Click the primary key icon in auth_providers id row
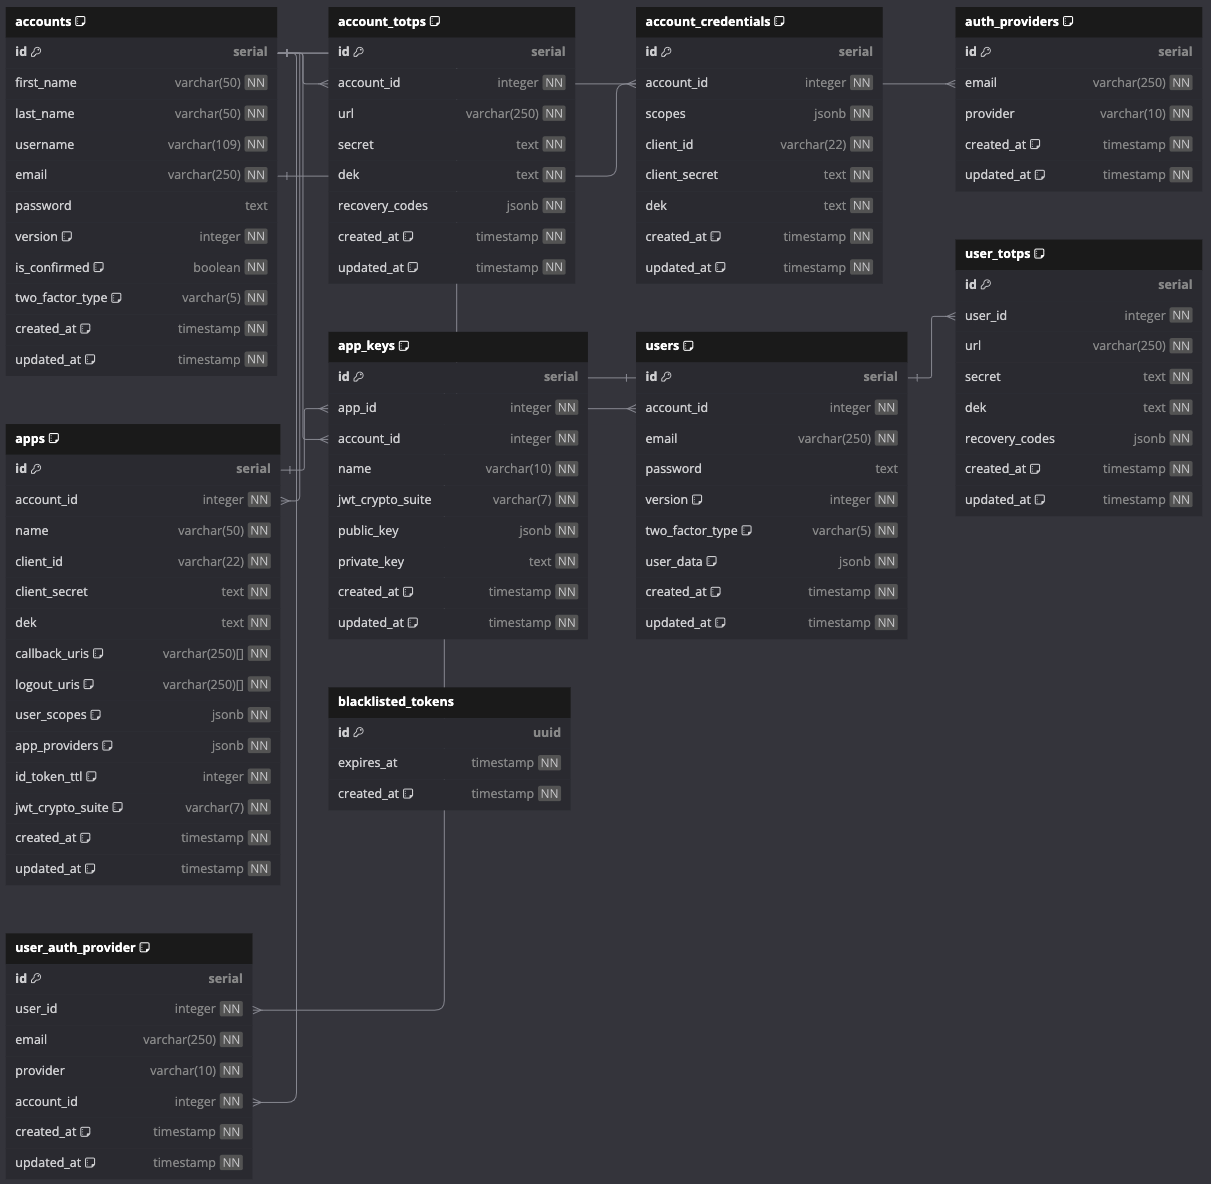 [986, 52]
